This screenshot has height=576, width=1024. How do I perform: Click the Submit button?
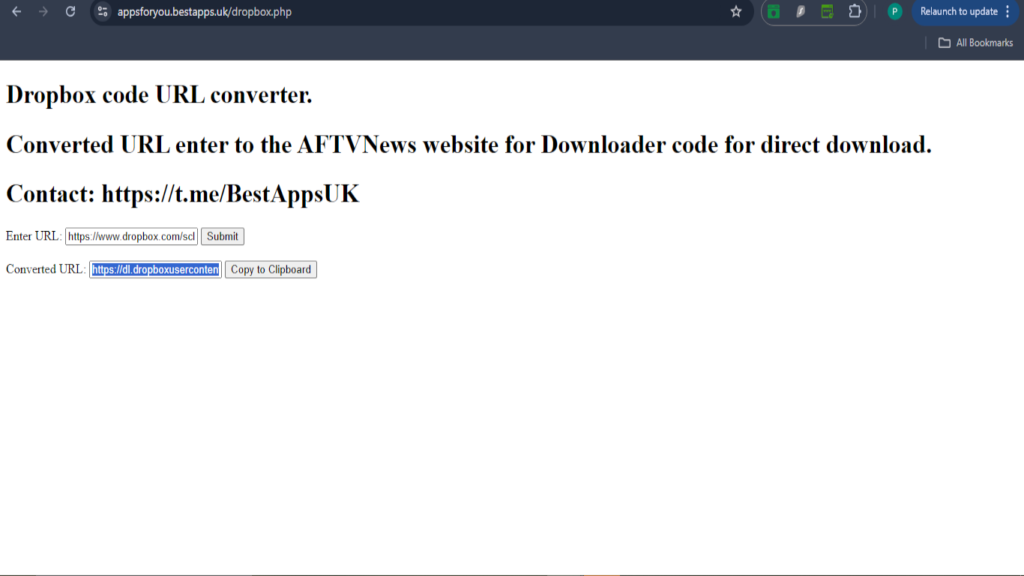(x=223, y=236)
